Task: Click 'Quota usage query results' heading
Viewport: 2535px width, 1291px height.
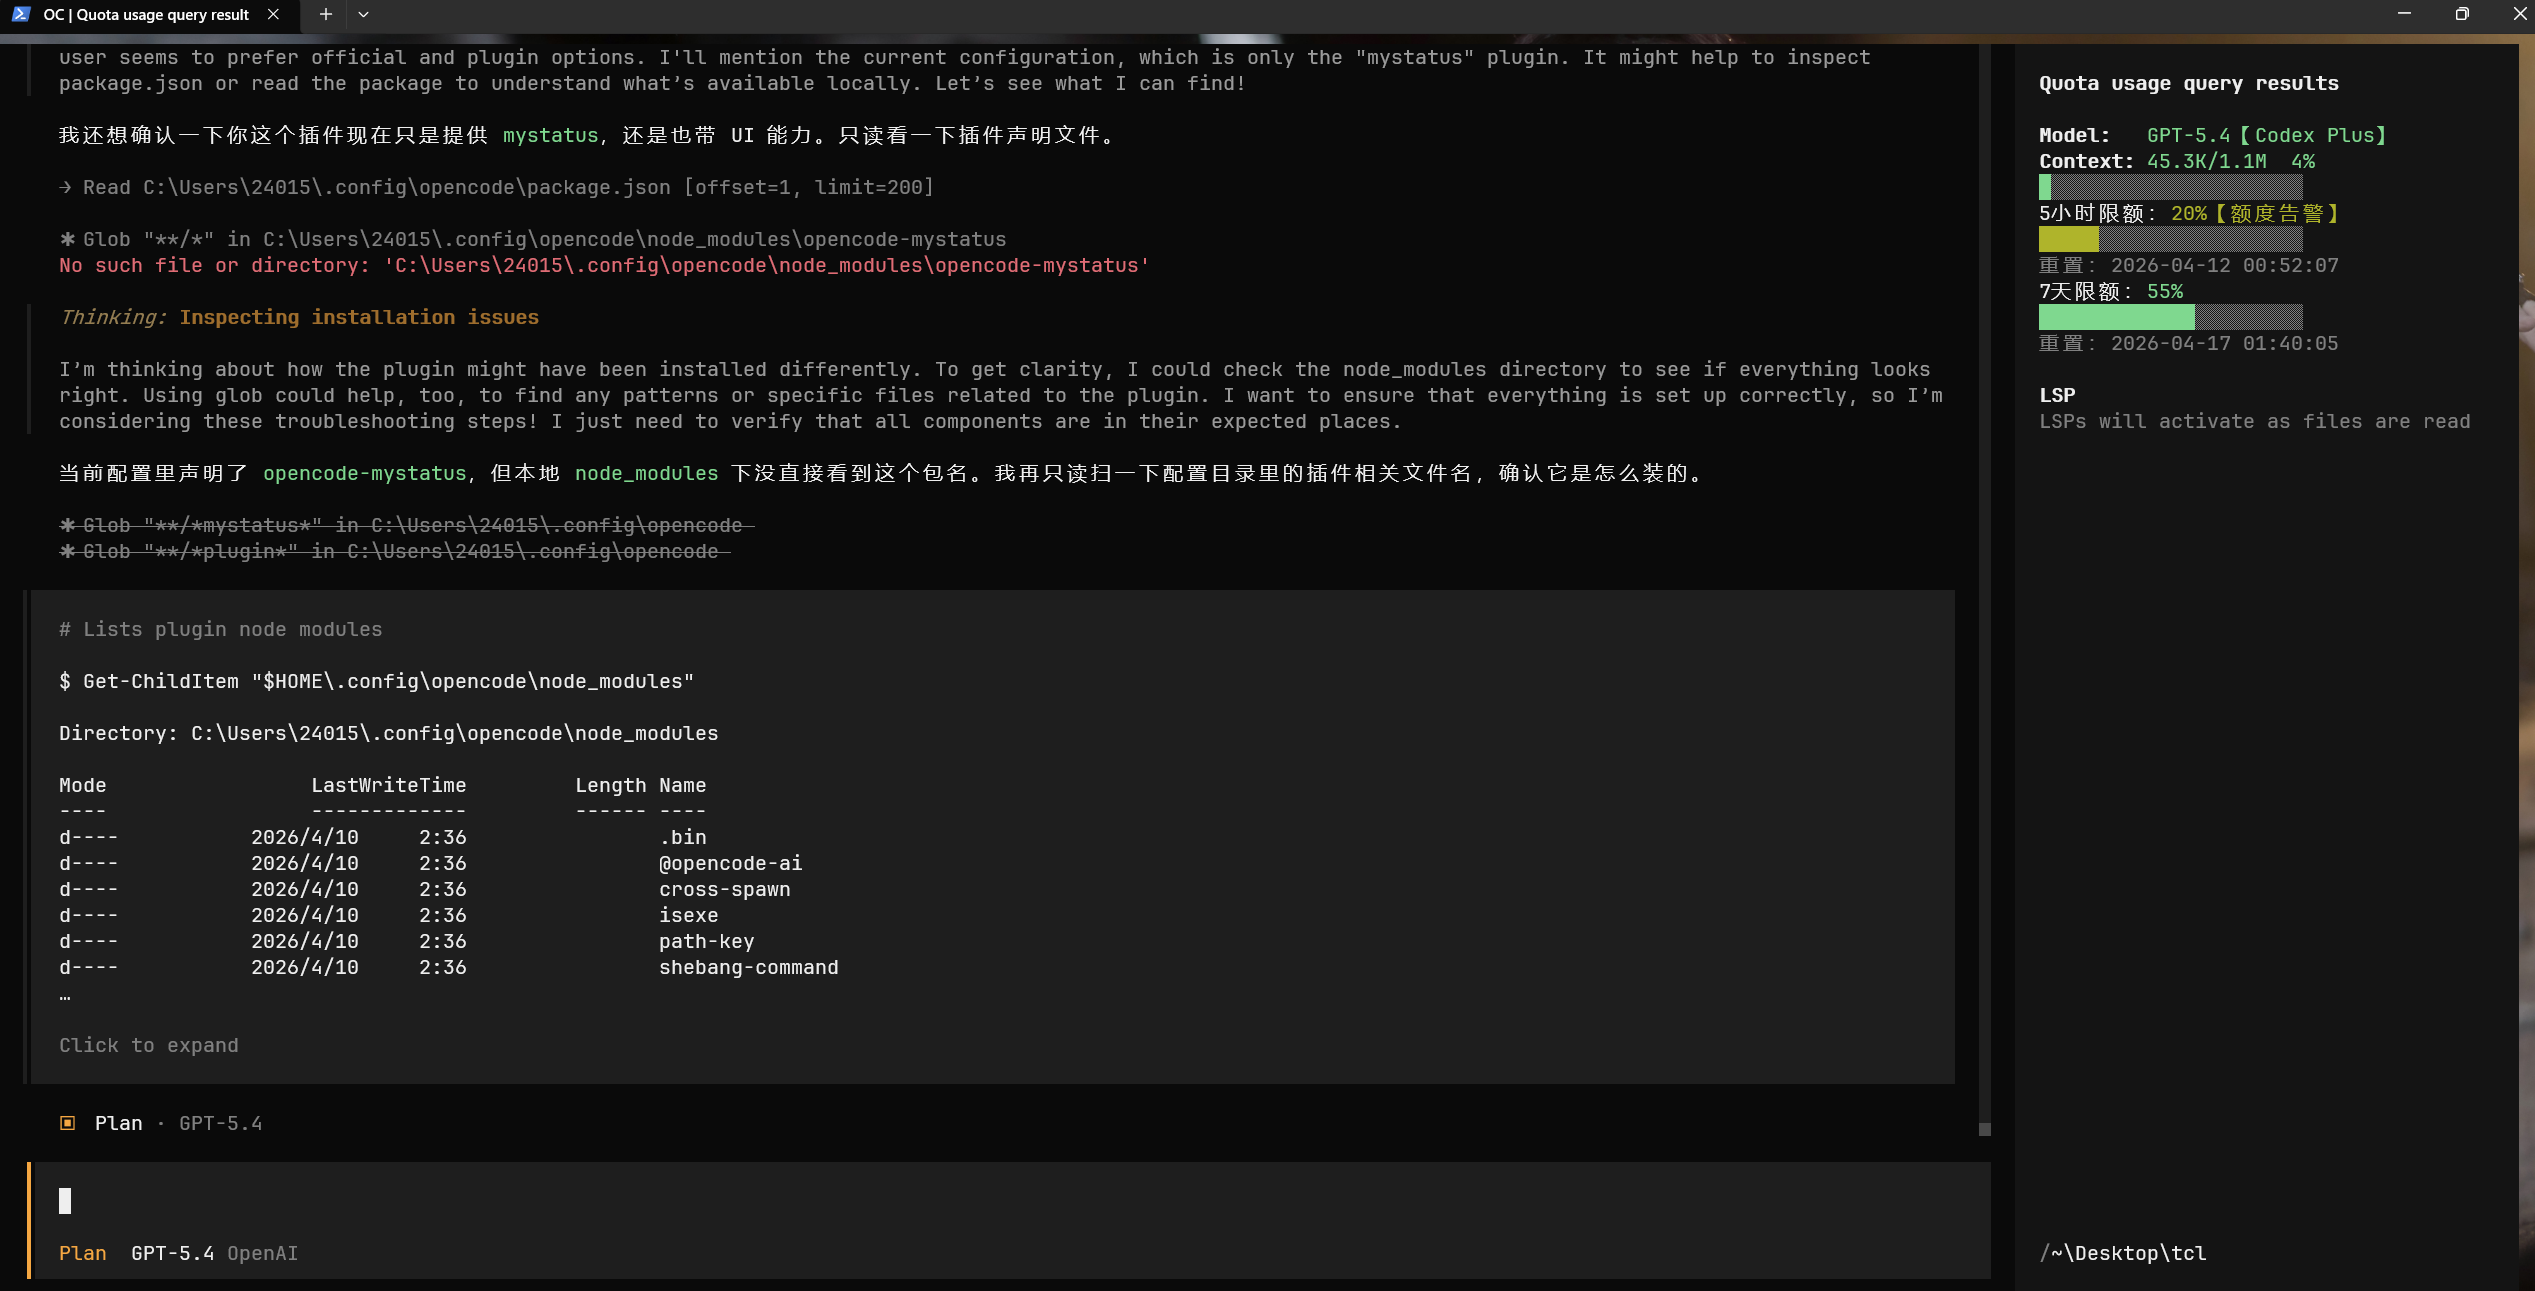Action: coord(2189,83)
